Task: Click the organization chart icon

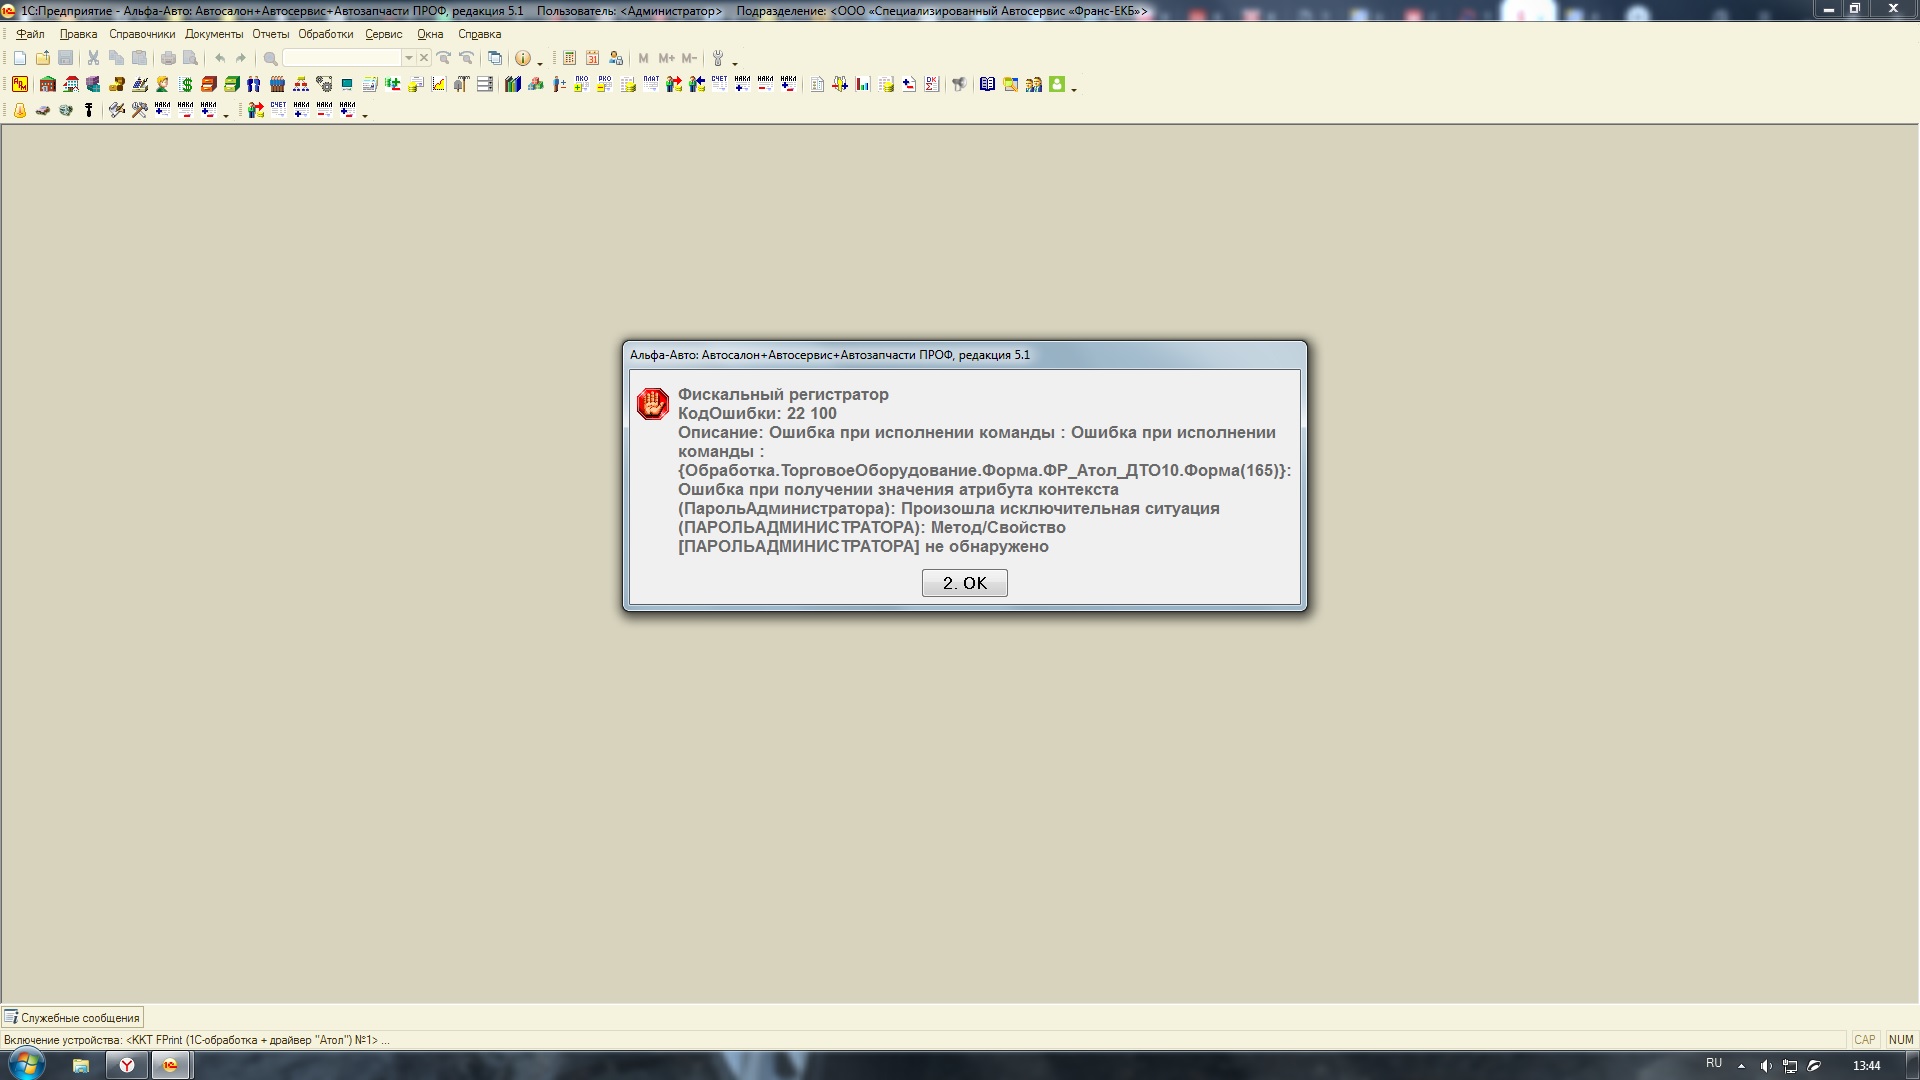Action: (300, 84)
